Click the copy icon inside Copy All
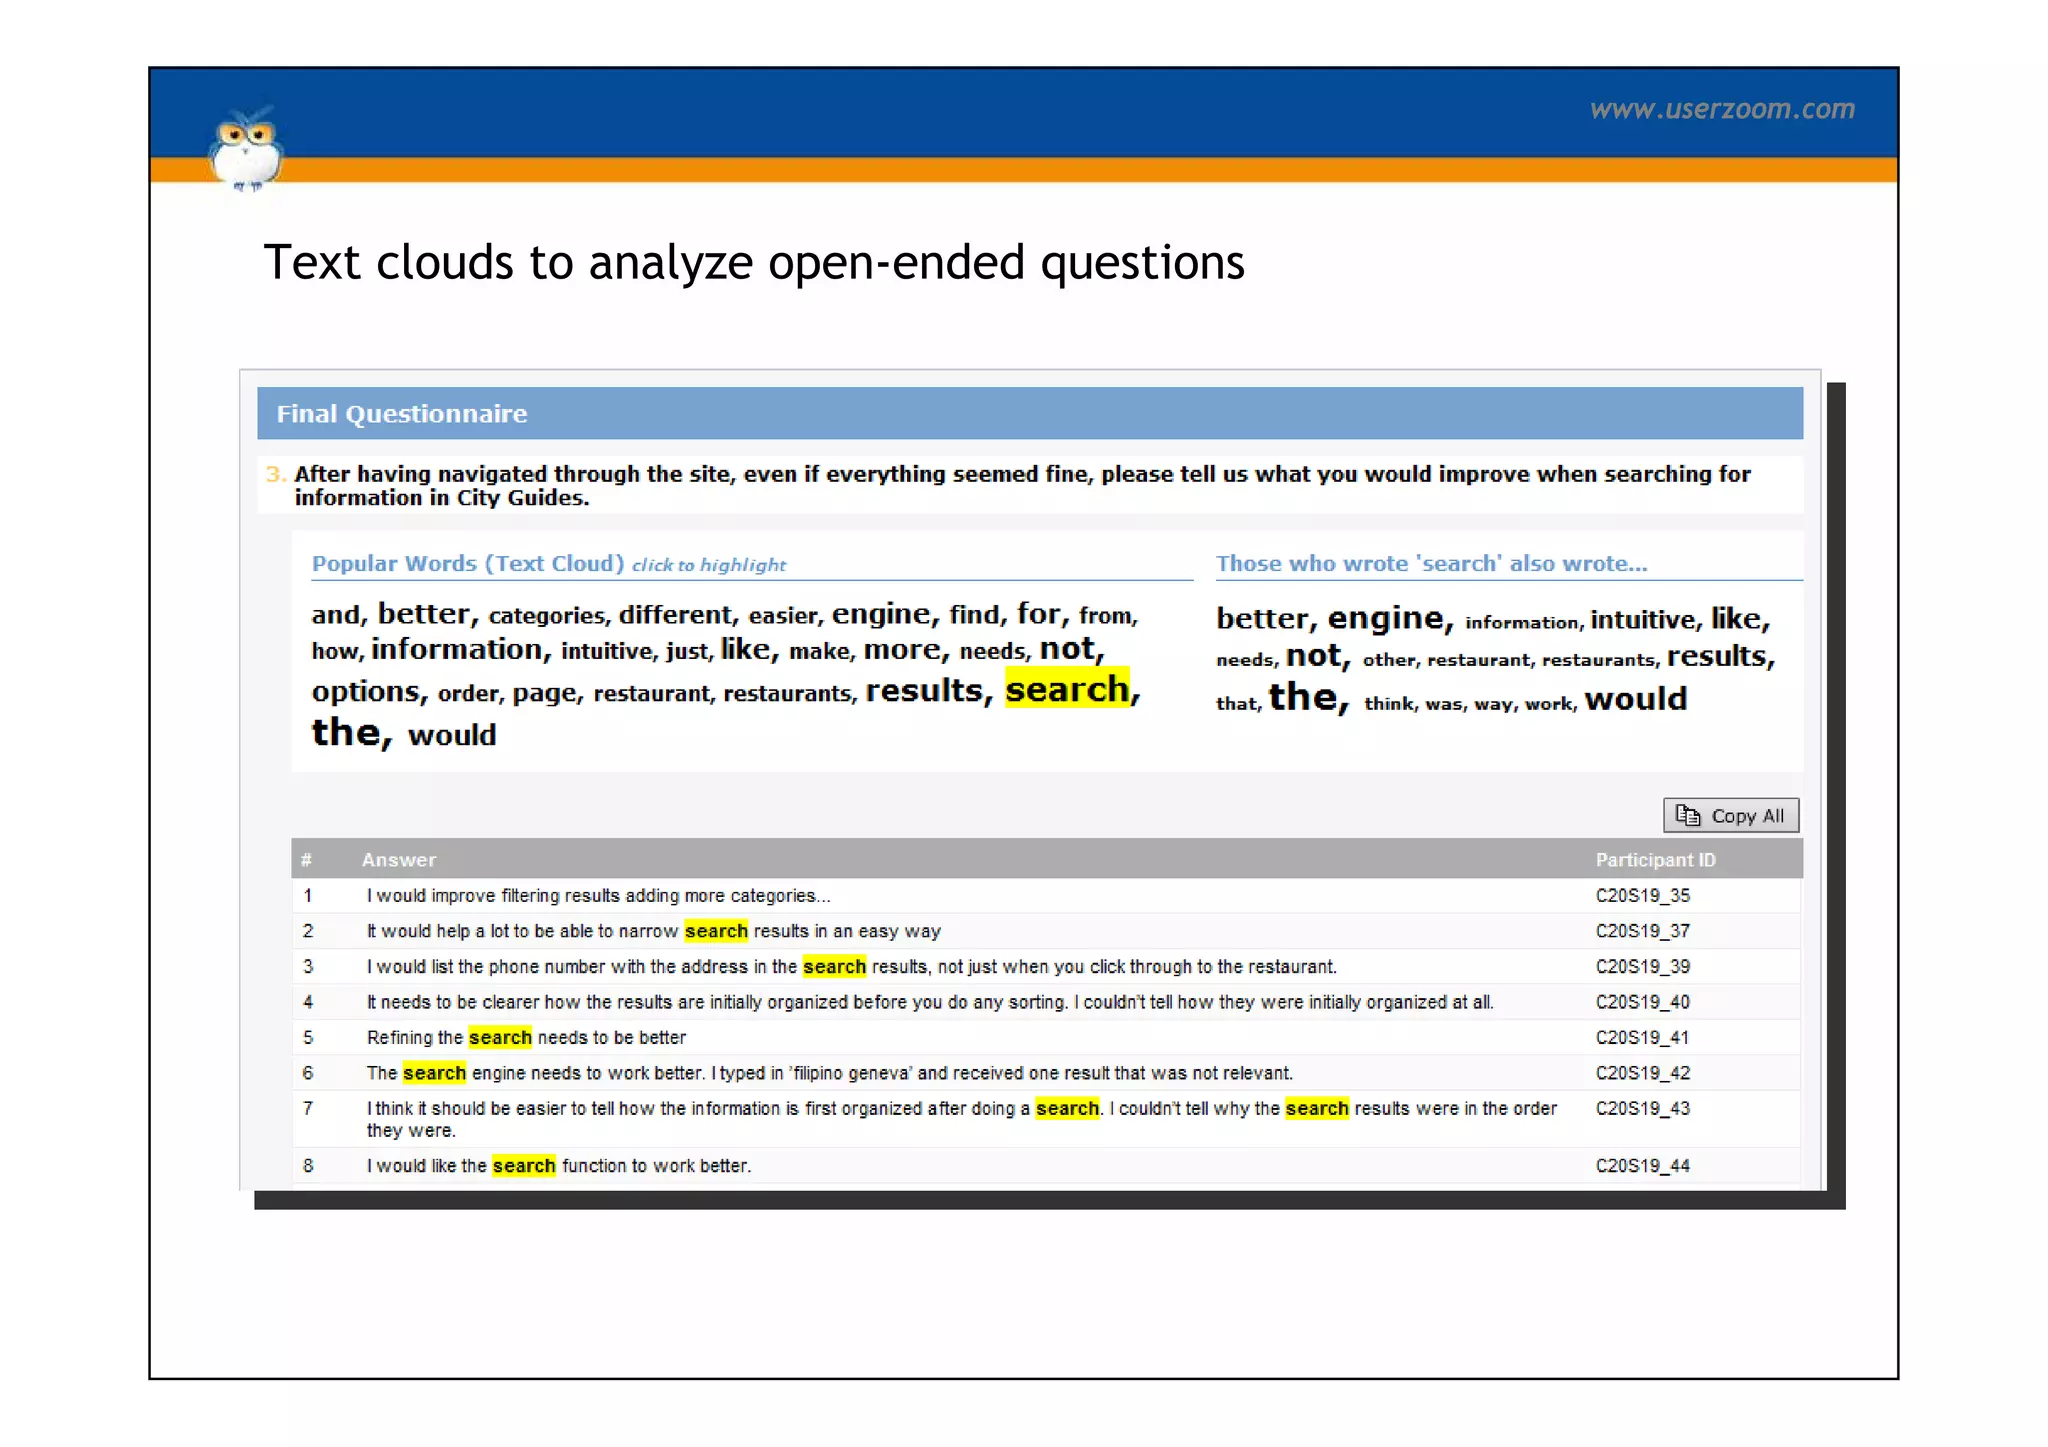This screenshot has height=1447, width=2048. [1687, 815]
